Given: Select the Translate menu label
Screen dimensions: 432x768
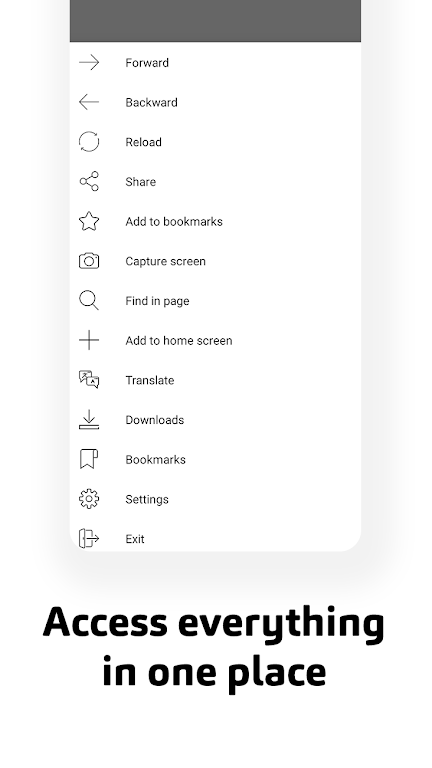Looking at the screenshot, I should pyautogui.click(x=150, y=380).
